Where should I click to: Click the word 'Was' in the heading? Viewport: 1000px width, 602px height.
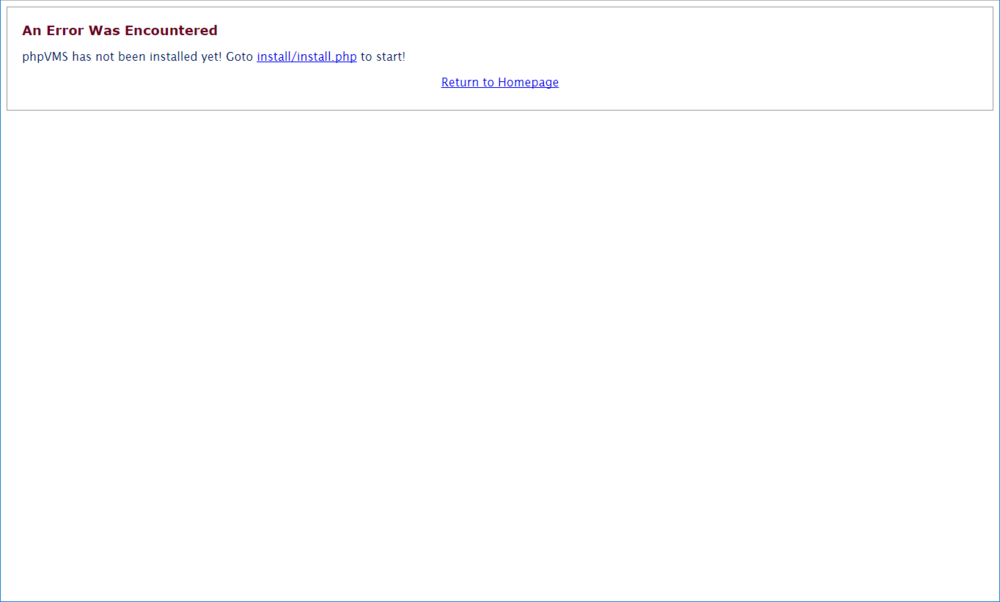click(x=106, y=31)
